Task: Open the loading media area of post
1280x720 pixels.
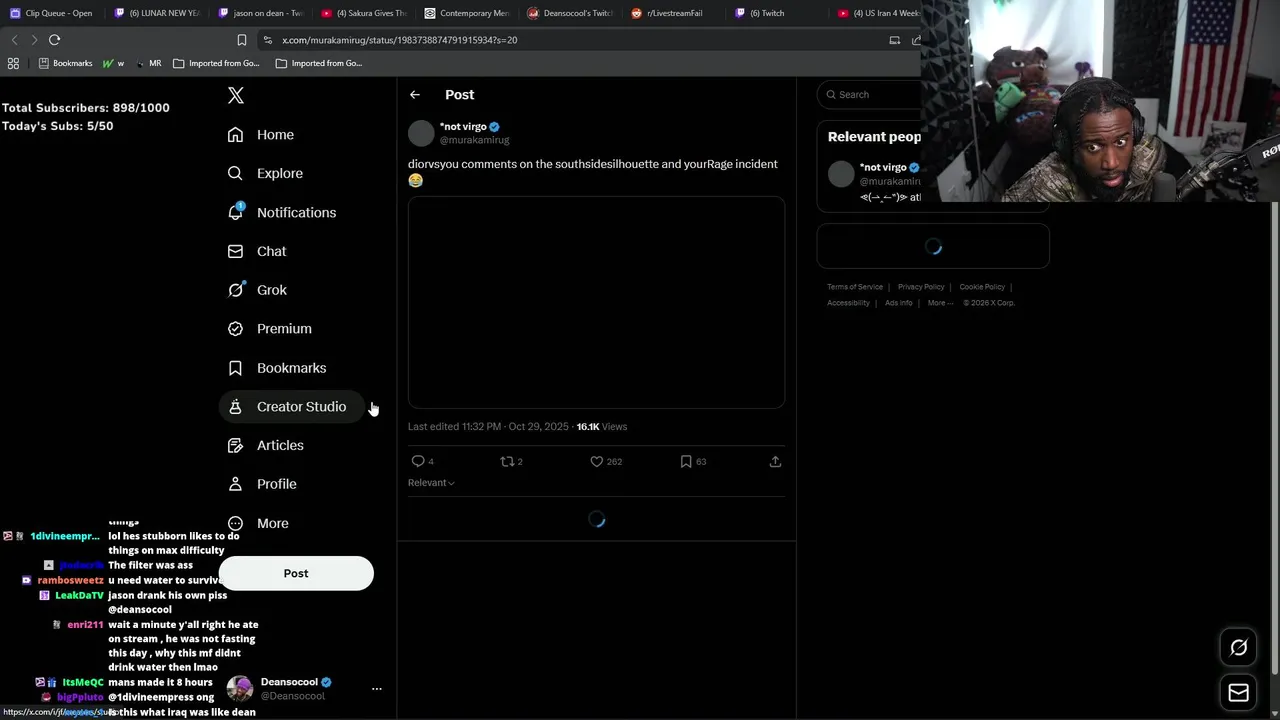Action: tap(596, 302)
